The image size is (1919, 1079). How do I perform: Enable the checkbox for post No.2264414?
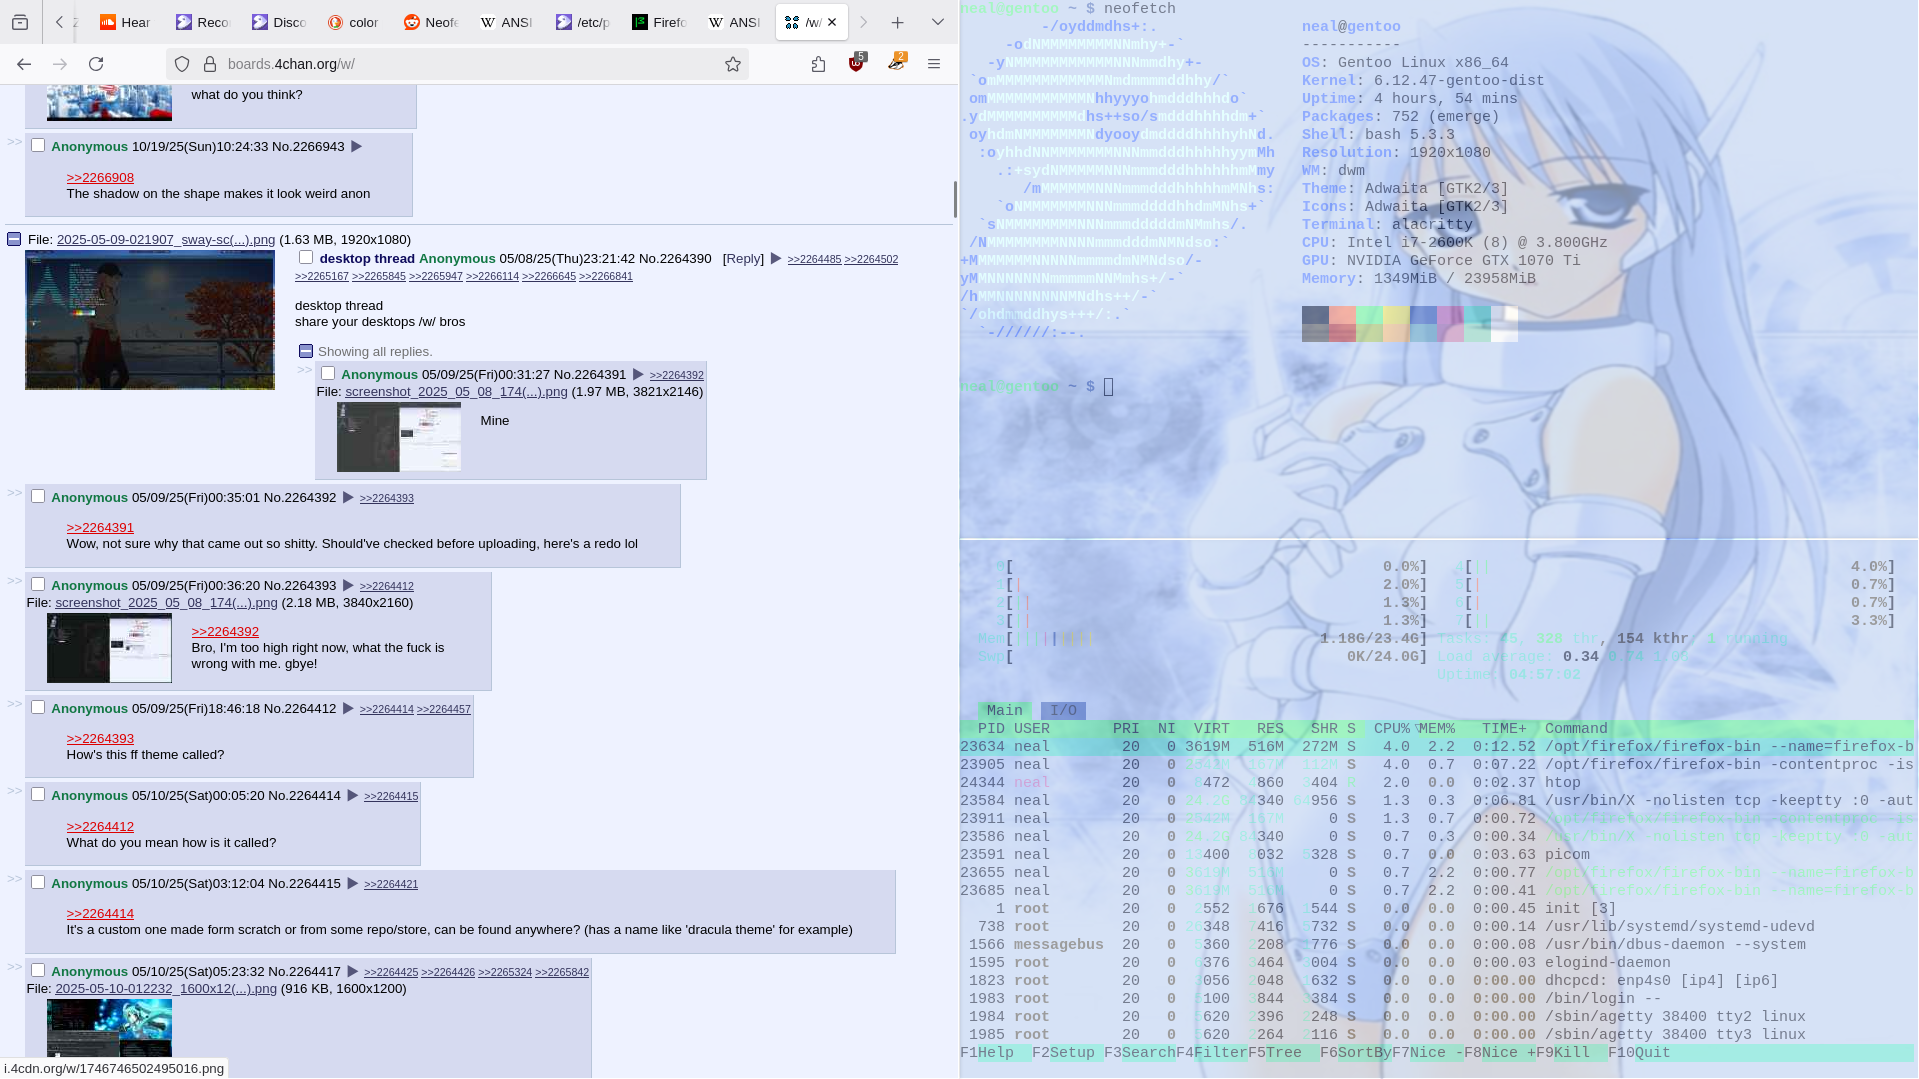pos(38,795)
